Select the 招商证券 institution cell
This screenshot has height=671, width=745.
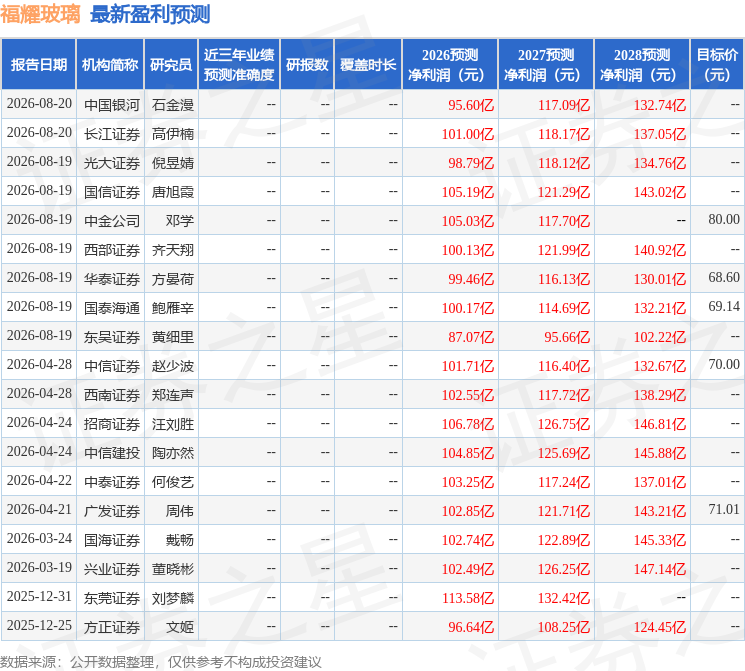[x=112, y=423]
